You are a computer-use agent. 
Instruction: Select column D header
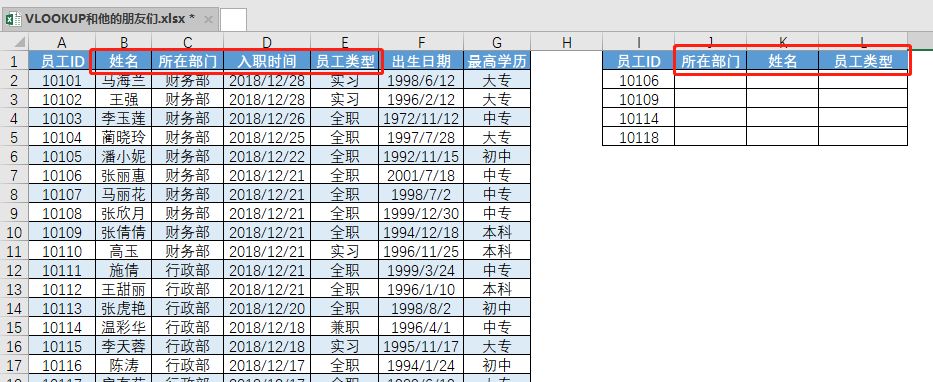[267, 42]
